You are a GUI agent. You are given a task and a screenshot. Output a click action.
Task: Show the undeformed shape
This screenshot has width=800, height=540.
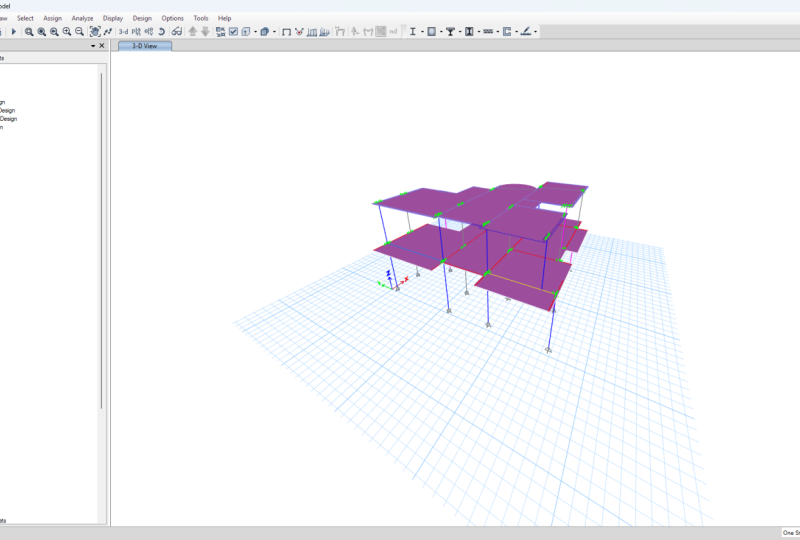[x=286, y=32]
